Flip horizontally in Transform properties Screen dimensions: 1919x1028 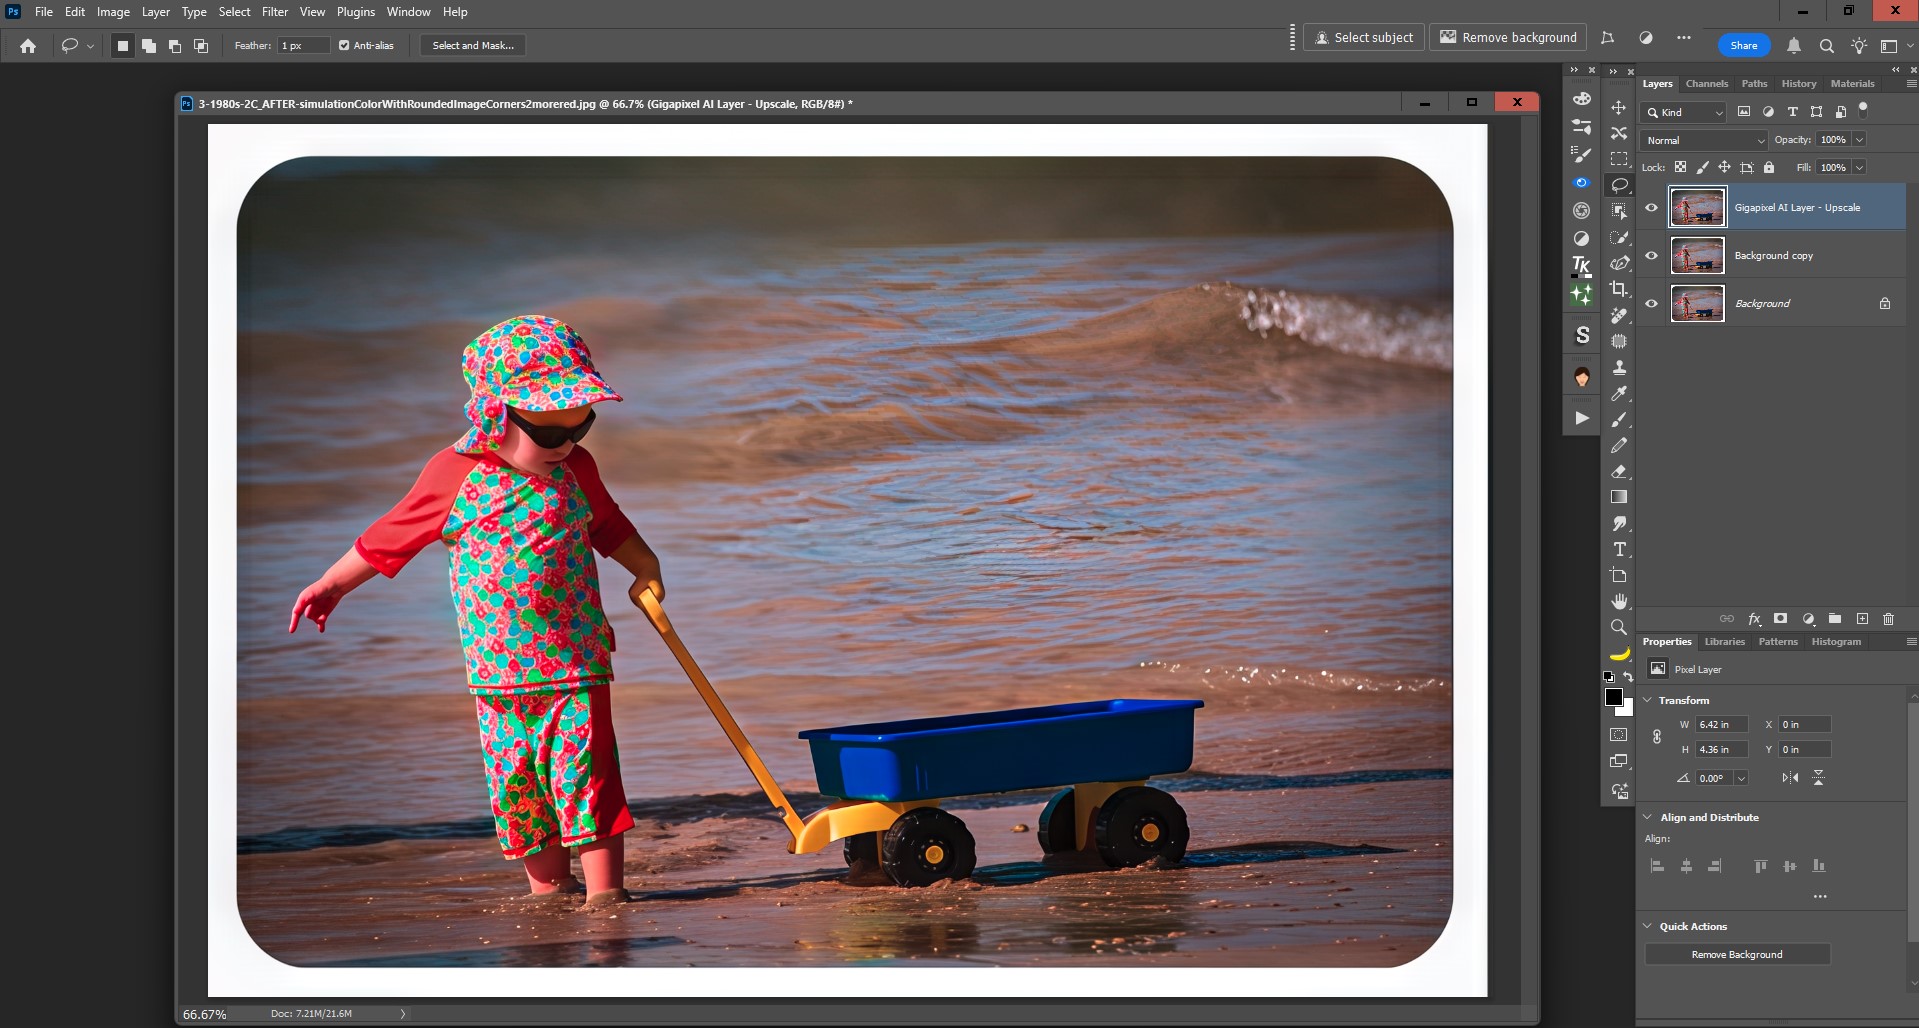pyautogui.click(x=1790, y=777)
